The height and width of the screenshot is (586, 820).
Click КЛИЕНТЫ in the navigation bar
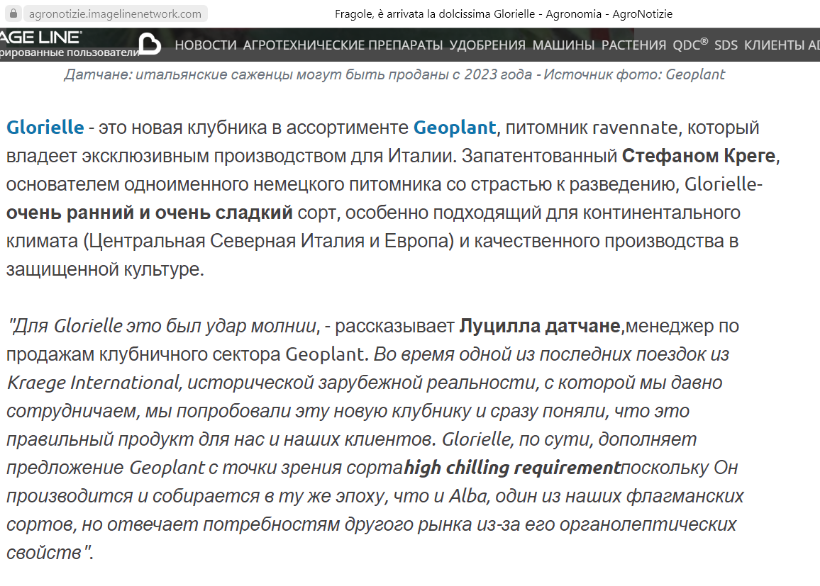[774, 45]
